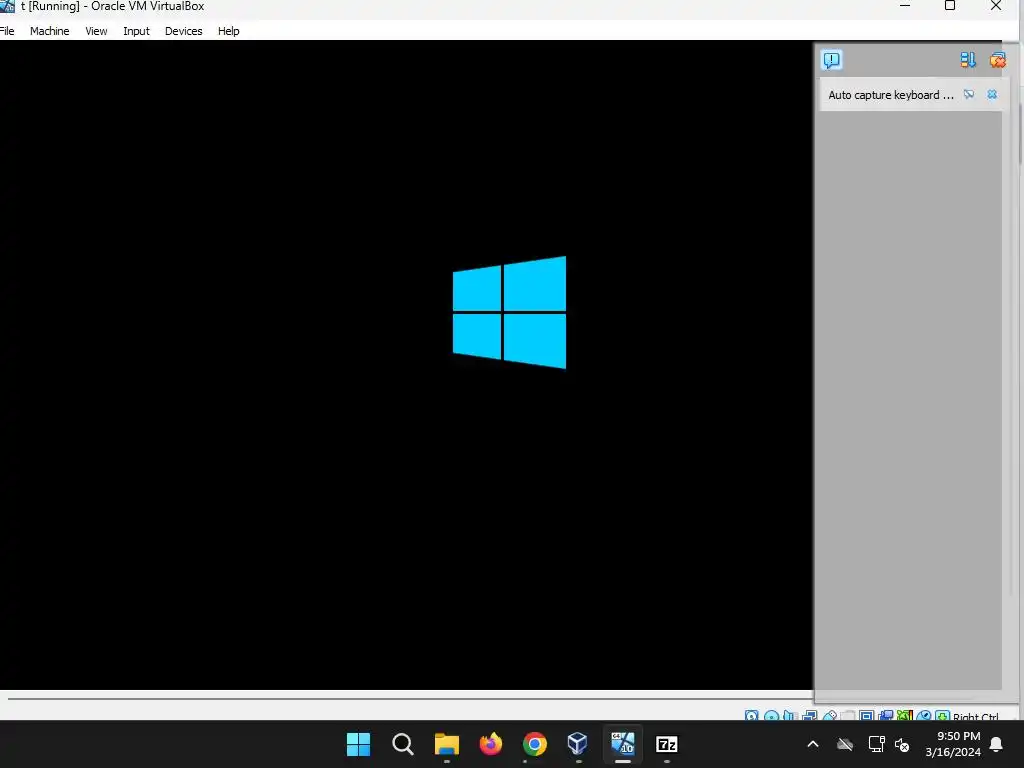Click the hard disk activity status icon
This screenshot has height=768, width=1024.
[752, 716]
